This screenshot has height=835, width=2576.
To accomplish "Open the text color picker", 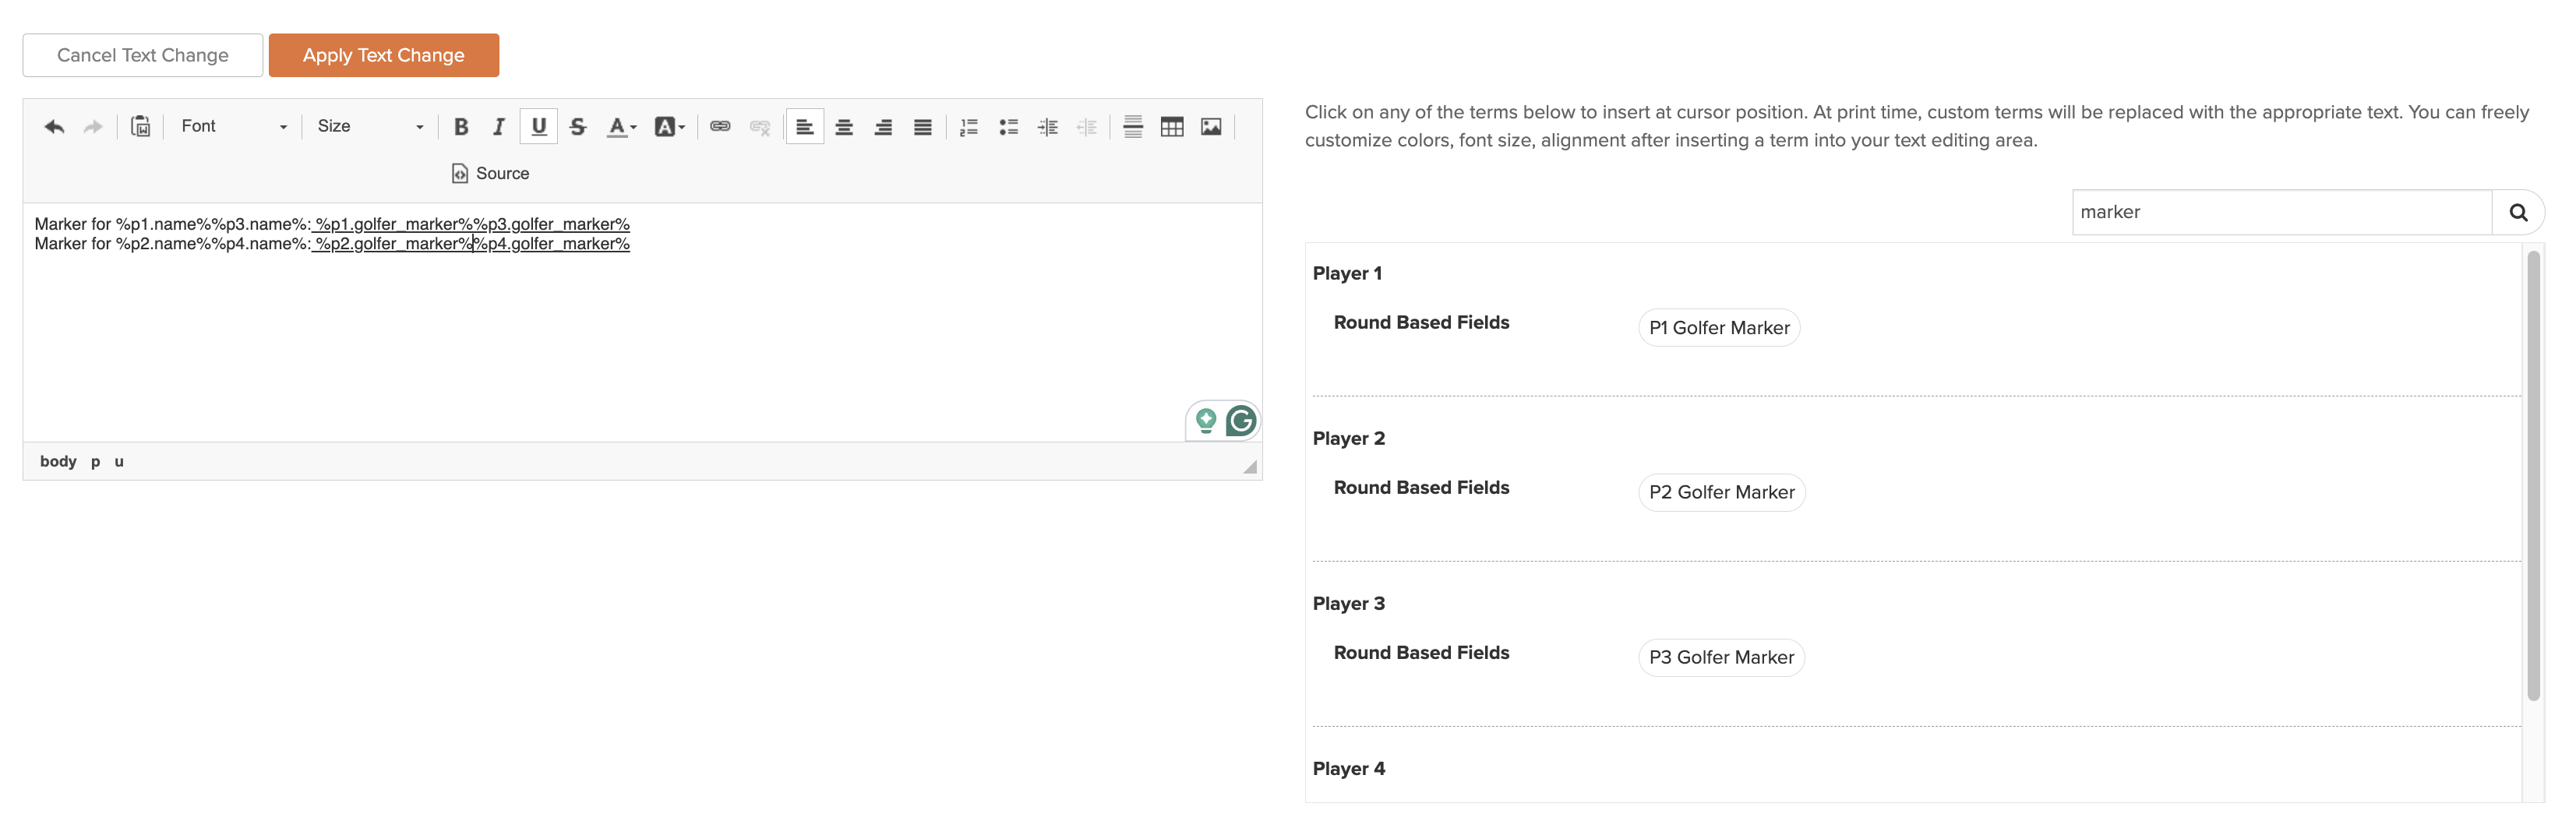I will [621, 126].
